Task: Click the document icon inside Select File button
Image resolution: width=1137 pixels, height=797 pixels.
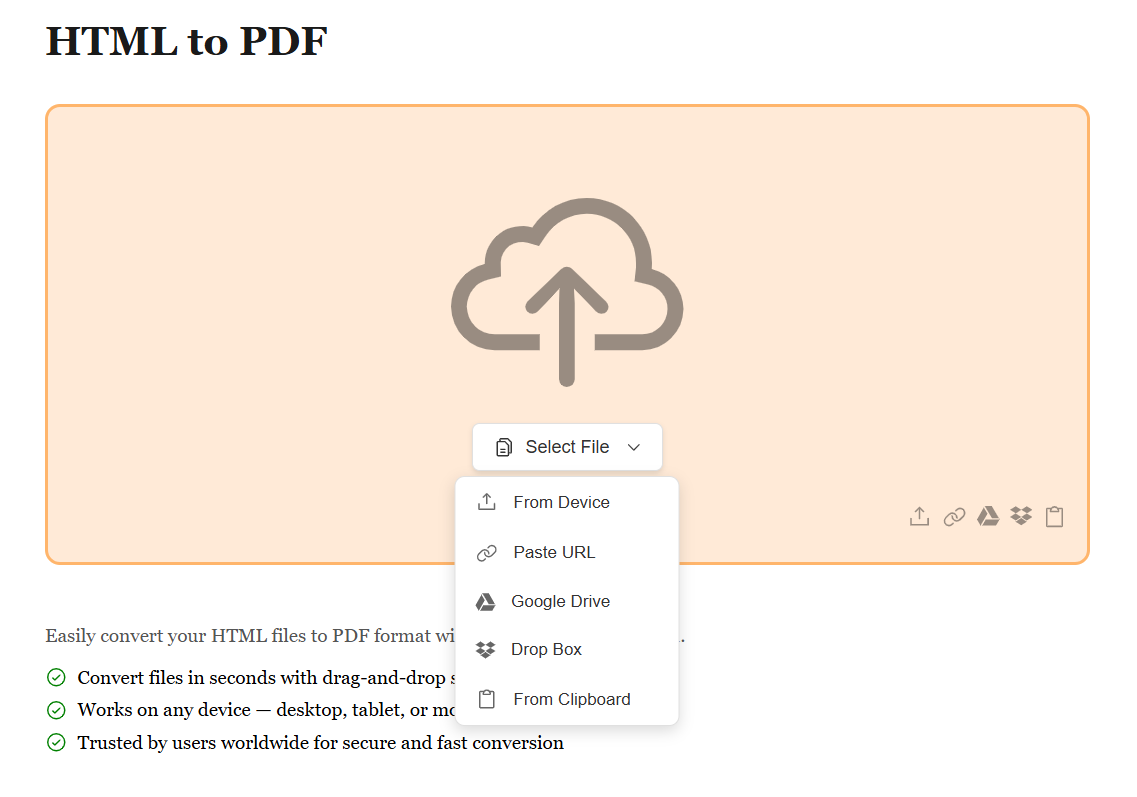Action: [x=504, y=447]
